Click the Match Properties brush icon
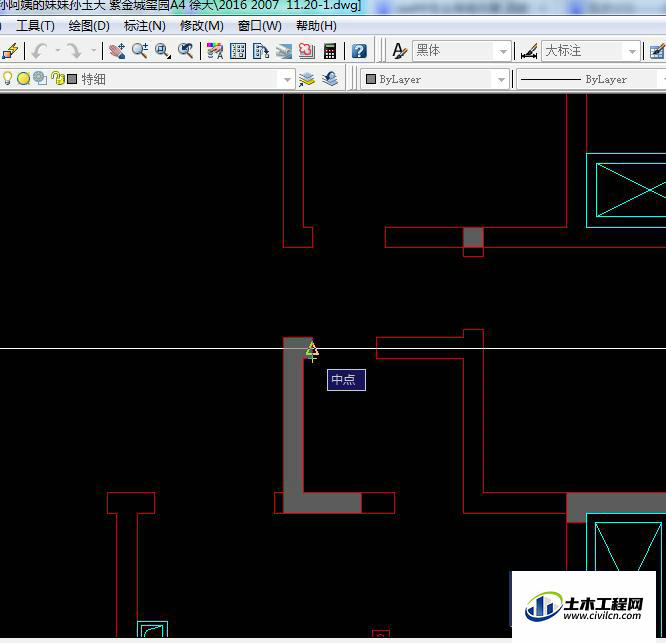The width and height of the screenshot is (666, 643). click(9, 51)
